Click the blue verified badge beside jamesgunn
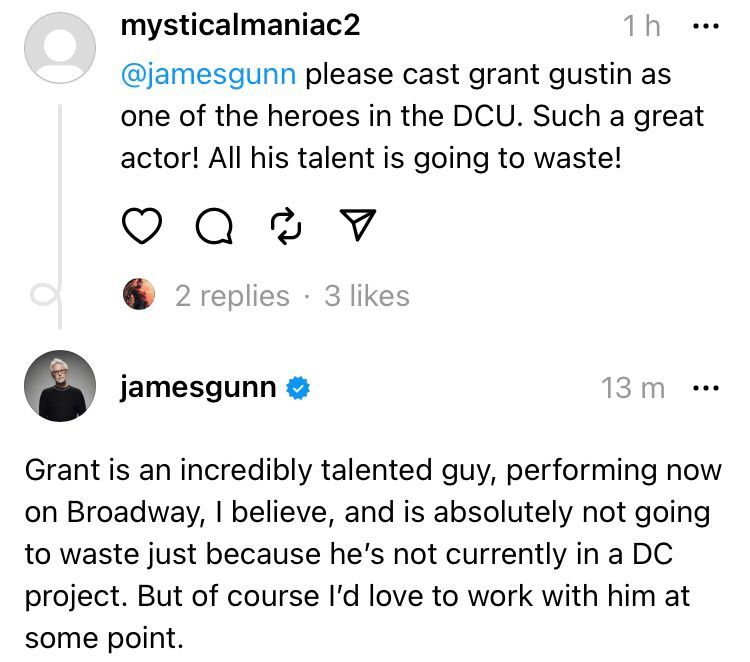The width and height of the screenshot is (750, 662). (298, 387)
